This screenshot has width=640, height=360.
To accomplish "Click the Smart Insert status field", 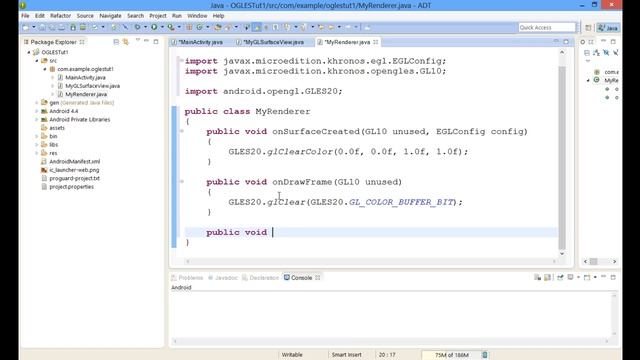I will (x=347, y=355).
